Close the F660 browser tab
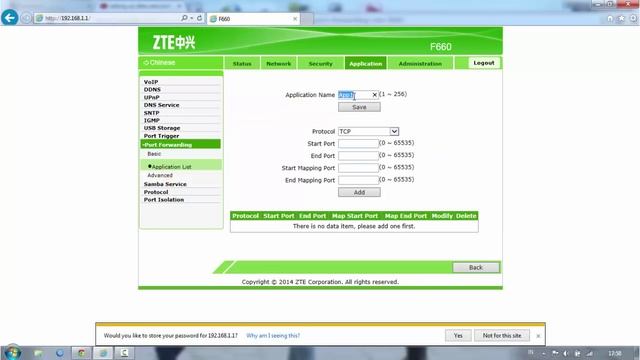 point(295,19)
